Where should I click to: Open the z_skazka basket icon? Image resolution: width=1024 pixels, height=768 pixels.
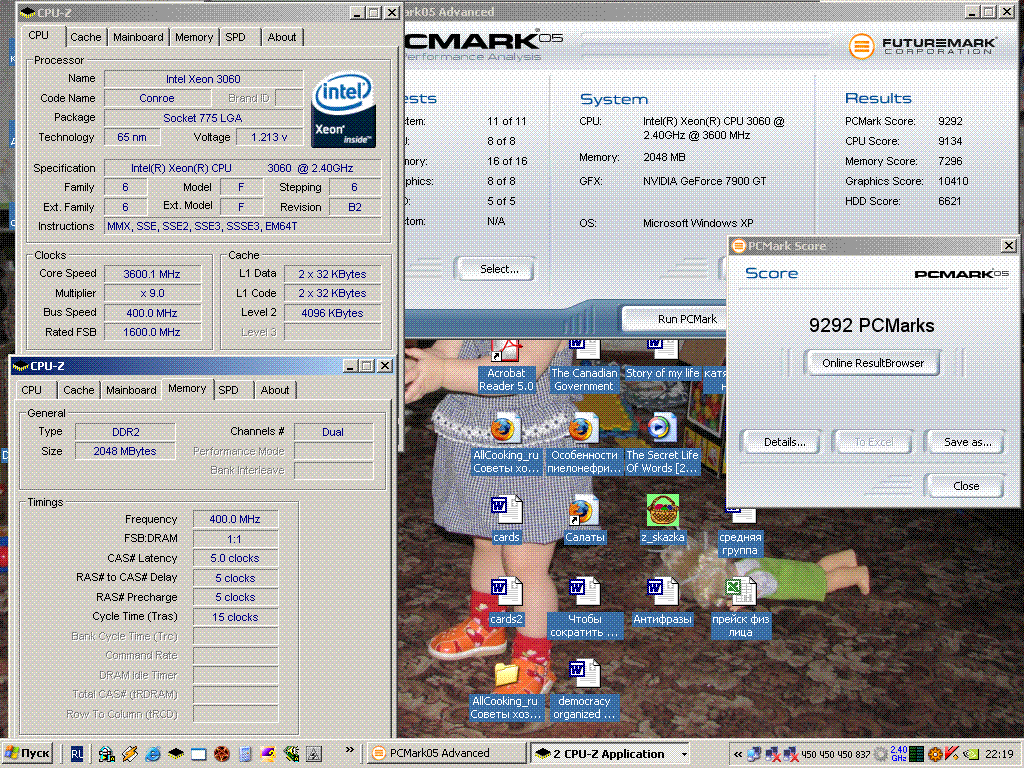click(x=662, y=519)
